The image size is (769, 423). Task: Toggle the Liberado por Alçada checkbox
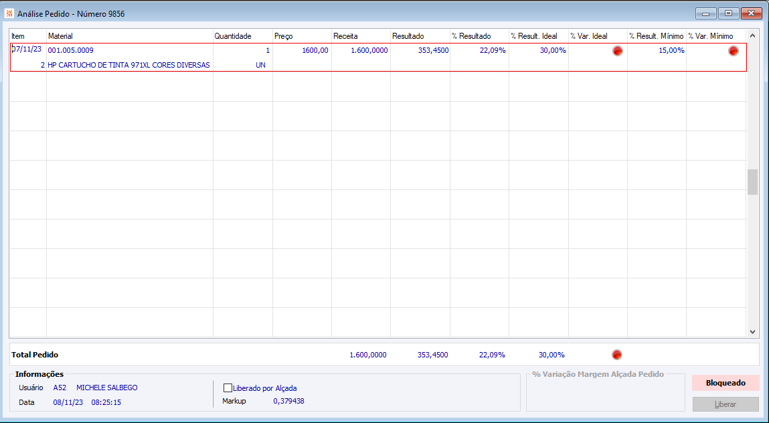[x=228, y=388]
